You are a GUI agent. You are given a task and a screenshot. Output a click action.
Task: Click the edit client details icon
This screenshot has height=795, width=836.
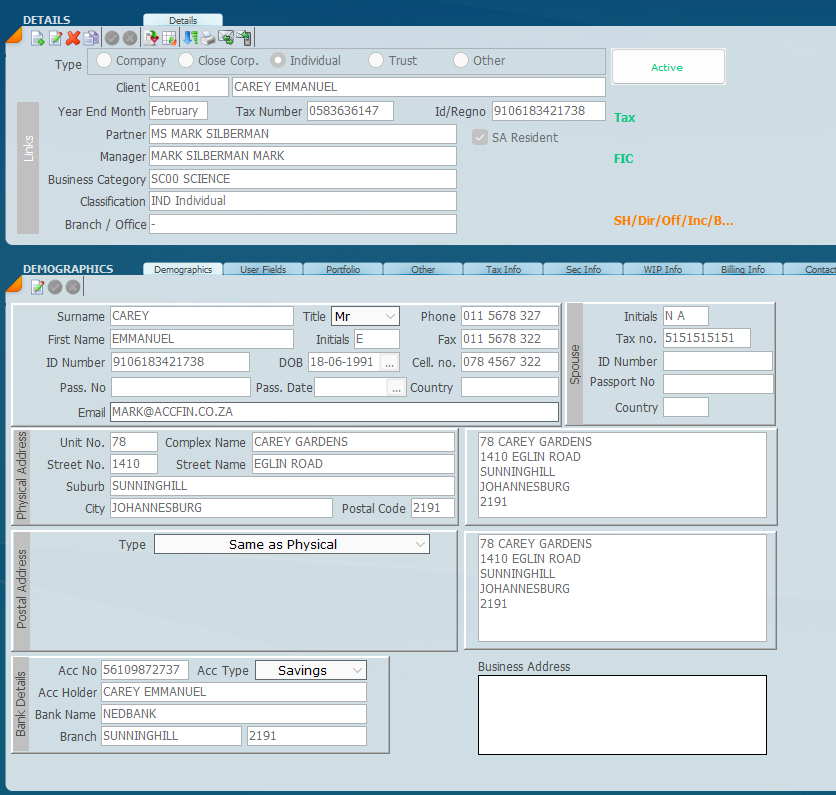click(x=55, y=38)
